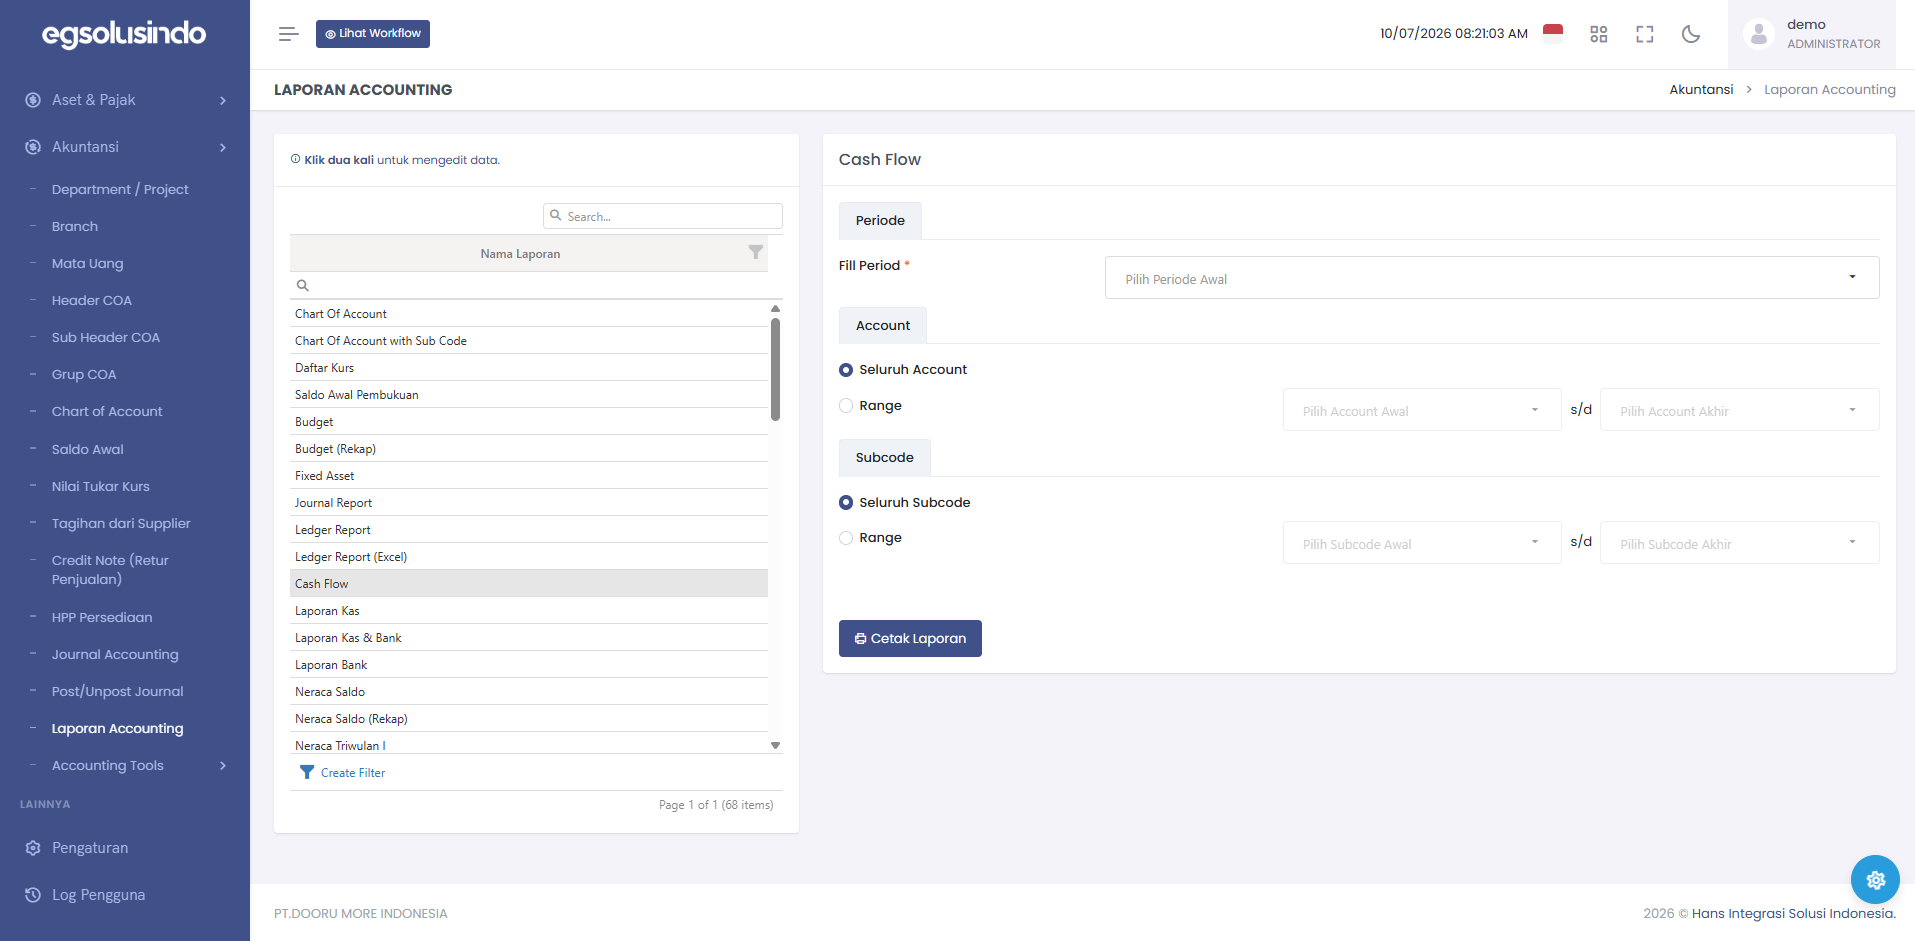Click the Lihat Workflow button
1915x941 pixels.
(x=373, y=34)
